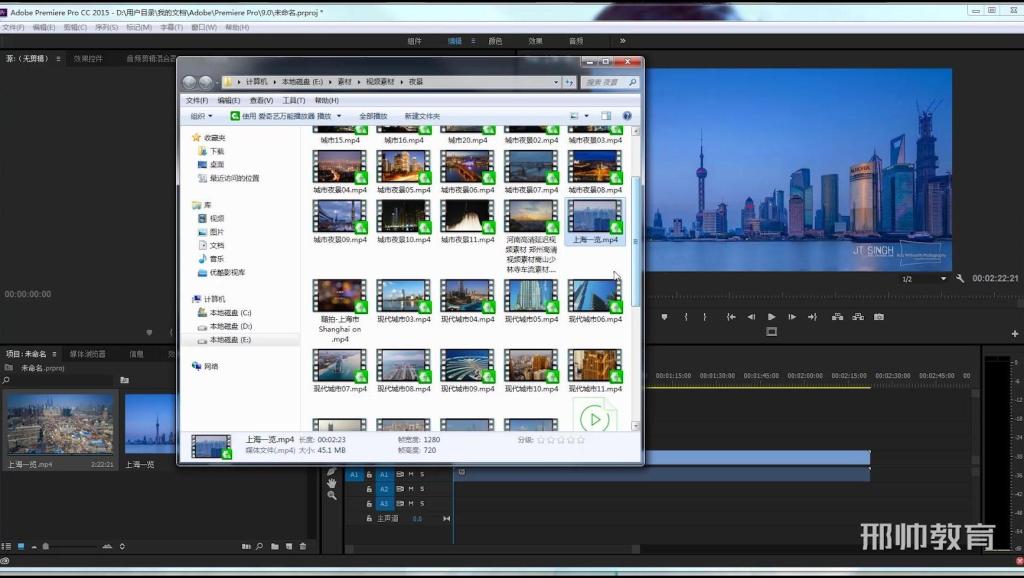Open the button editor plus icon
Screen dimensions: 1024x578
(x=1015, y=334)
